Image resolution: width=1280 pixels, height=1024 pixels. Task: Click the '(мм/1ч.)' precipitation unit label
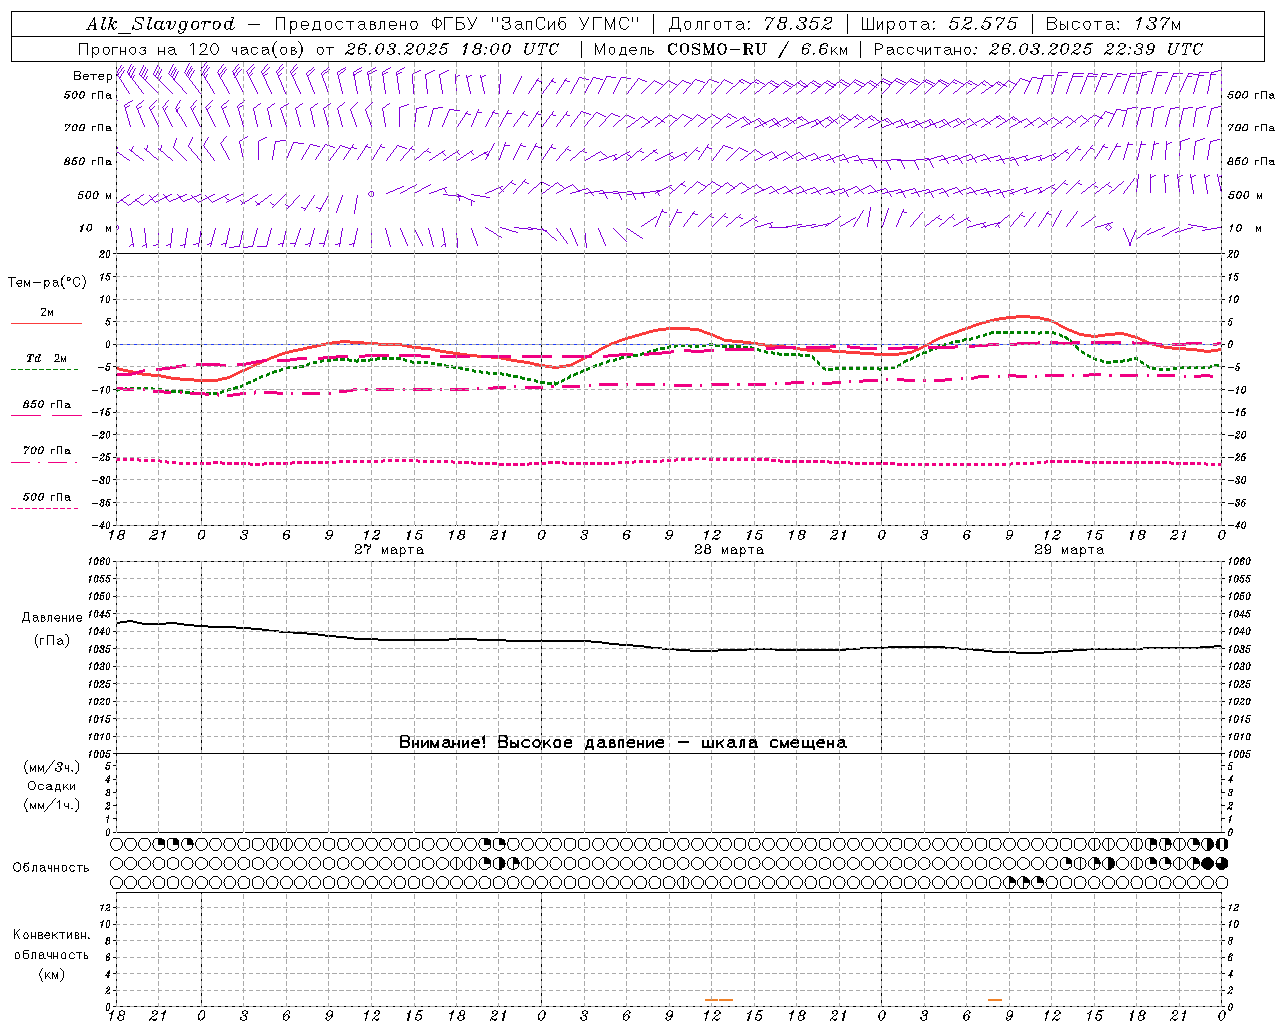(52, 805)
